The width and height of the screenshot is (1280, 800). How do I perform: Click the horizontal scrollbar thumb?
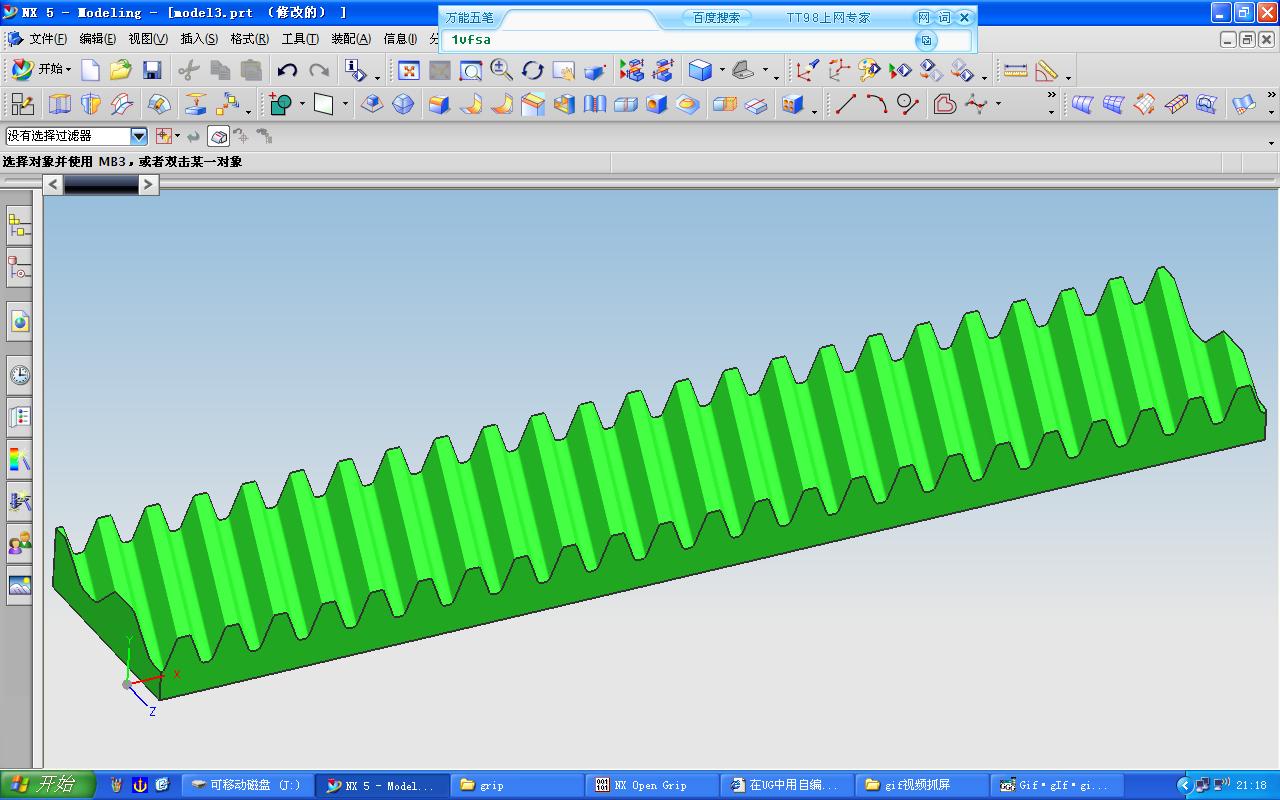[101, 184]
